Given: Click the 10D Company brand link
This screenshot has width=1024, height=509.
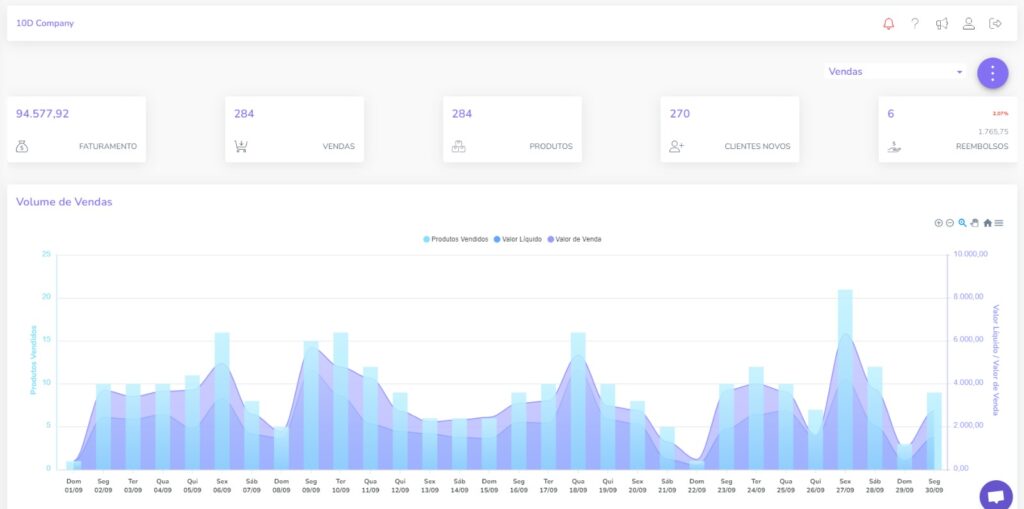Looking at the screenshot, I should [x=45, y=23].
